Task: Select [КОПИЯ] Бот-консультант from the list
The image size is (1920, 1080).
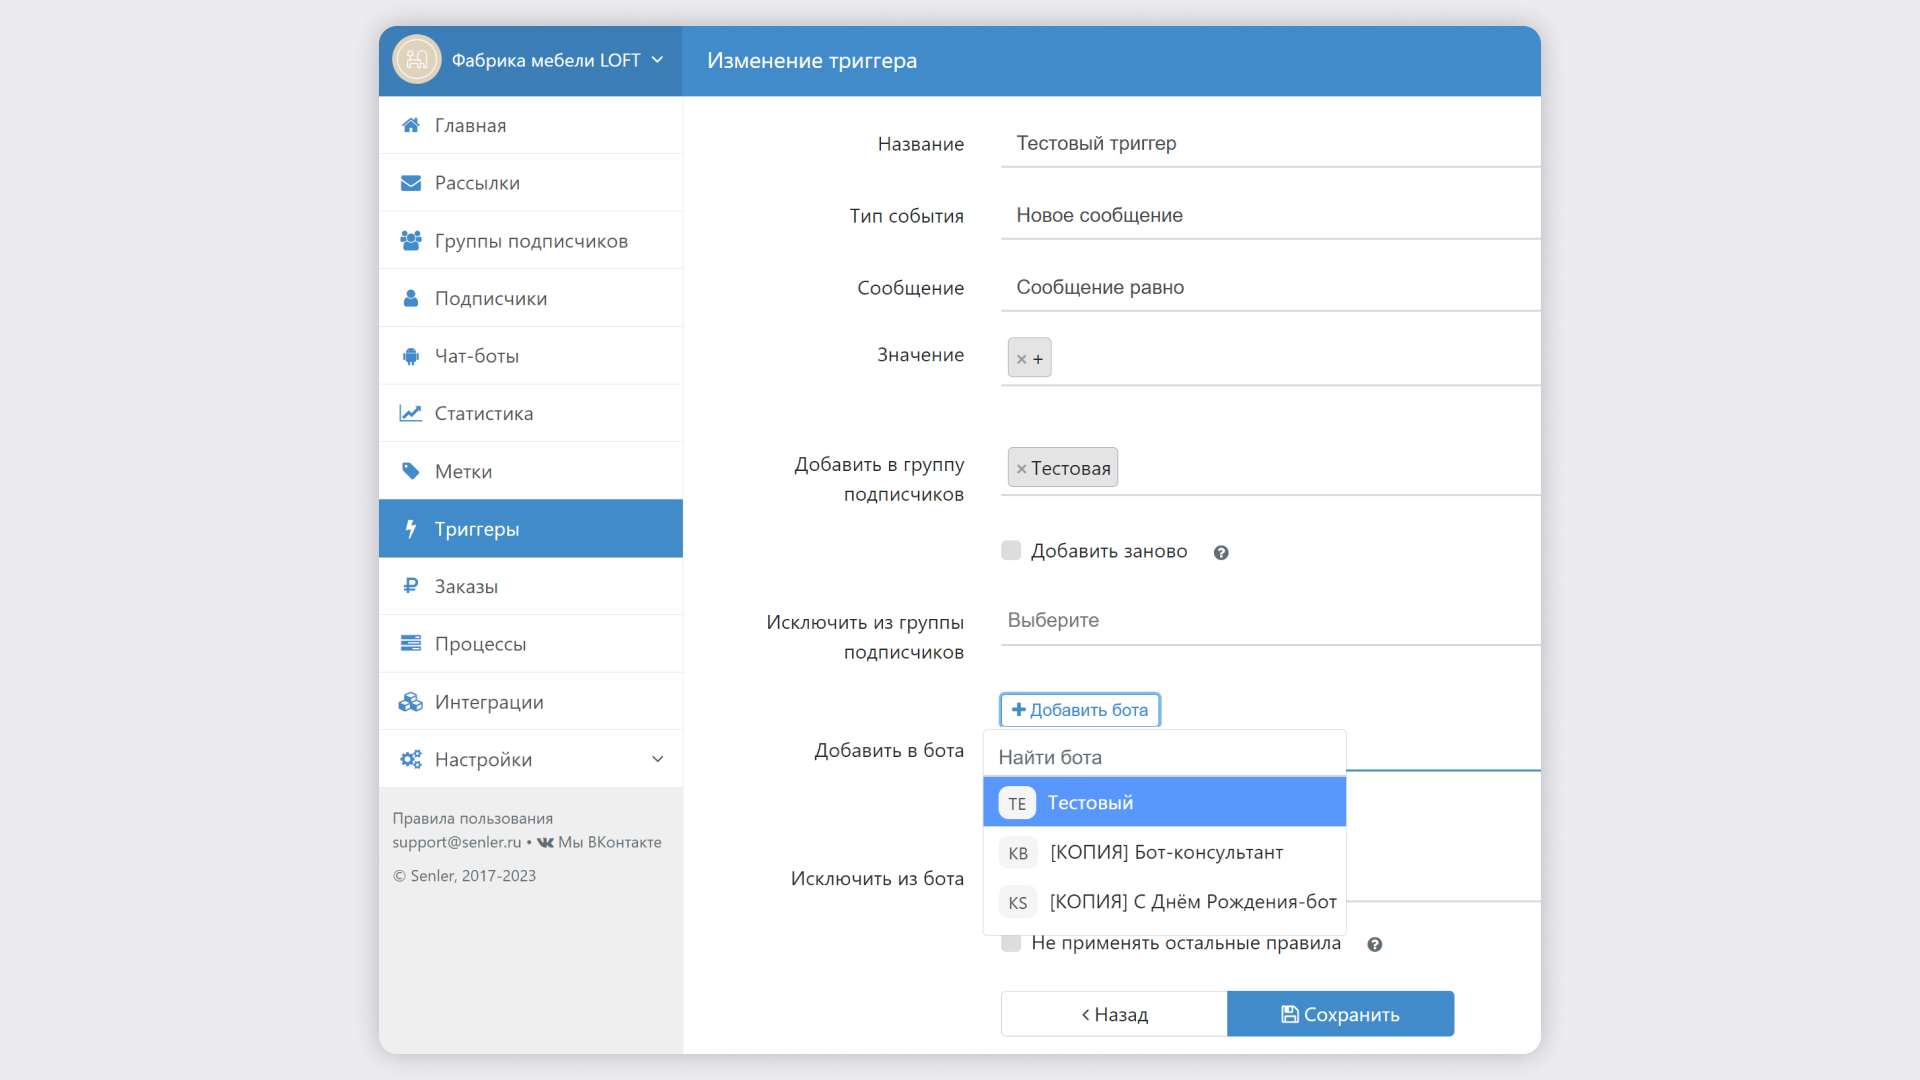Action: [1165, 852]
